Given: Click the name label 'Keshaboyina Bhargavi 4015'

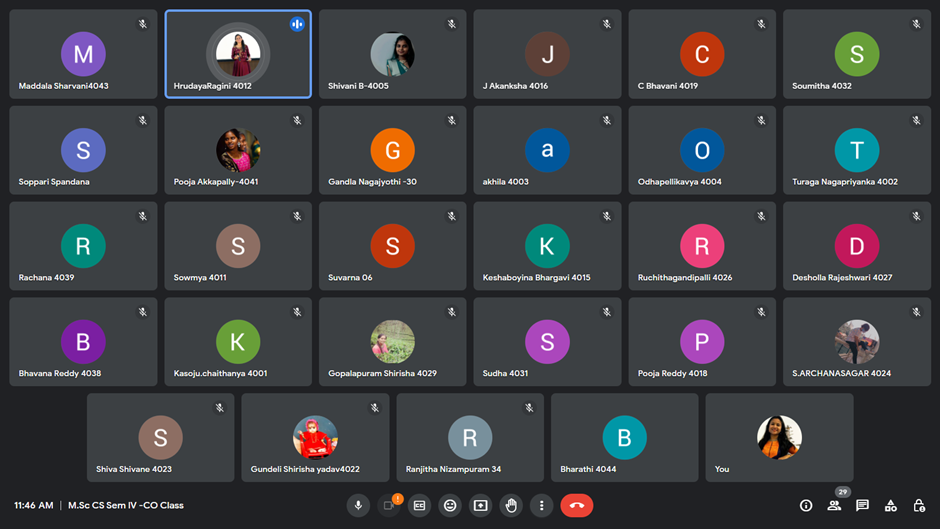Looking at the screenshot, I should [x=537, y=278].
